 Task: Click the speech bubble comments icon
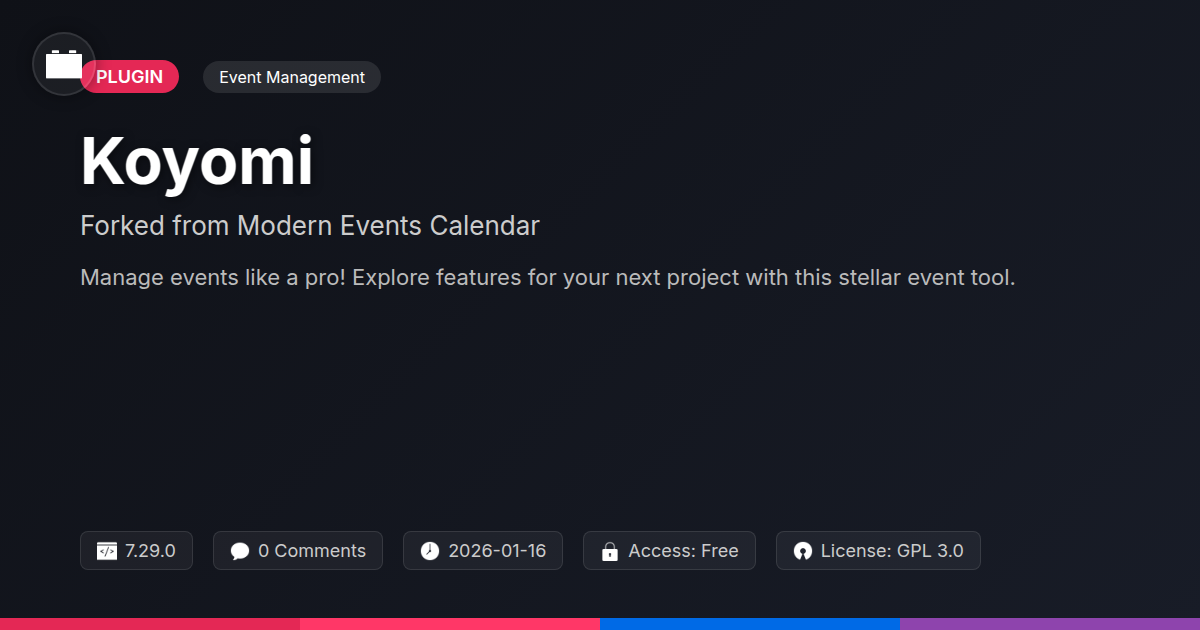[x=239, y=551]
